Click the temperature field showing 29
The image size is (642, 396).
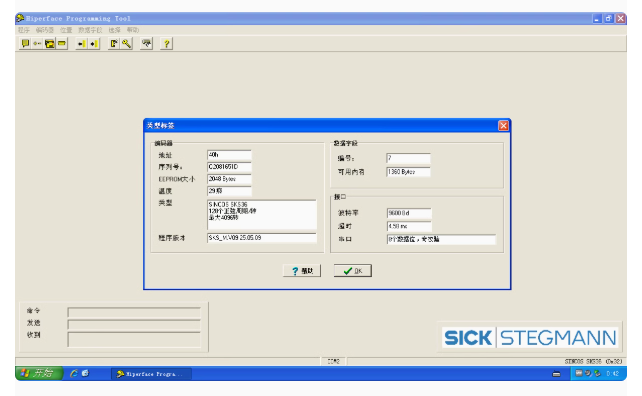coord(229,191)
